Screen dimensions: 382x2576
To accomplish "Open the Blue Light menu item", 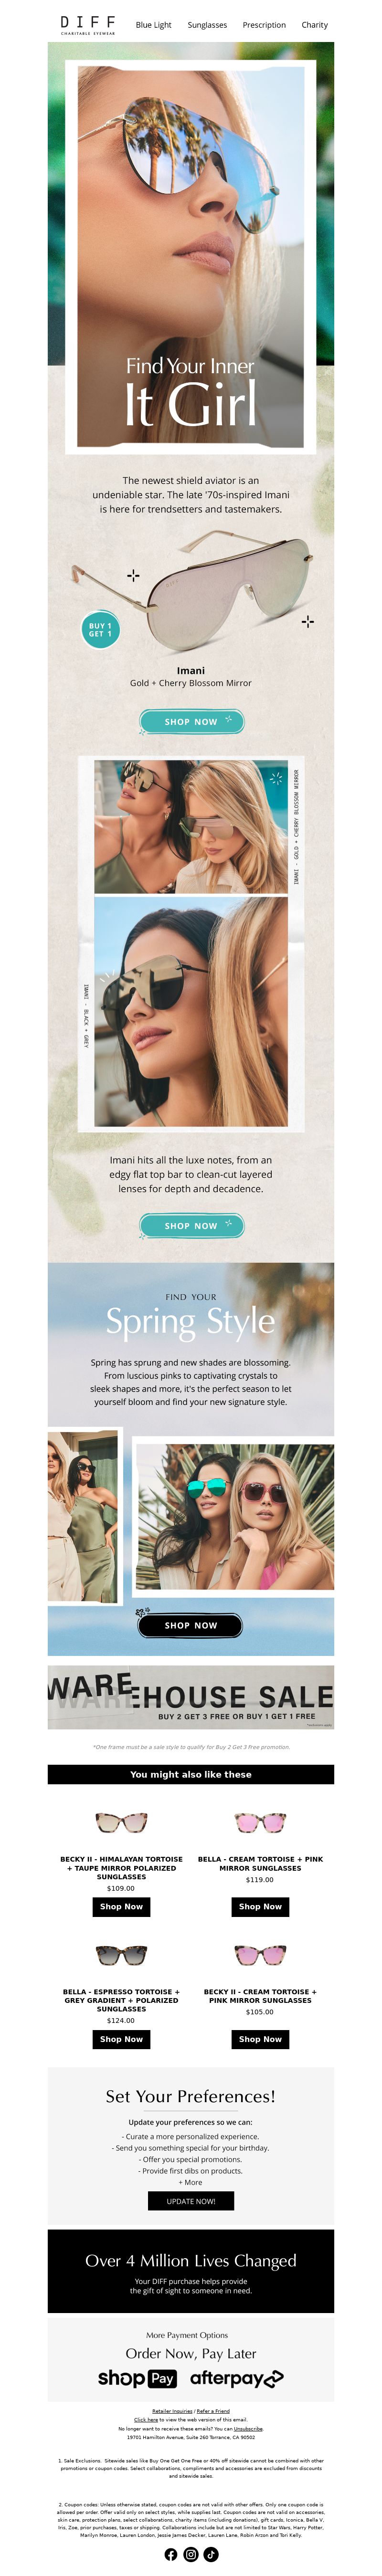I will [154, 25].
